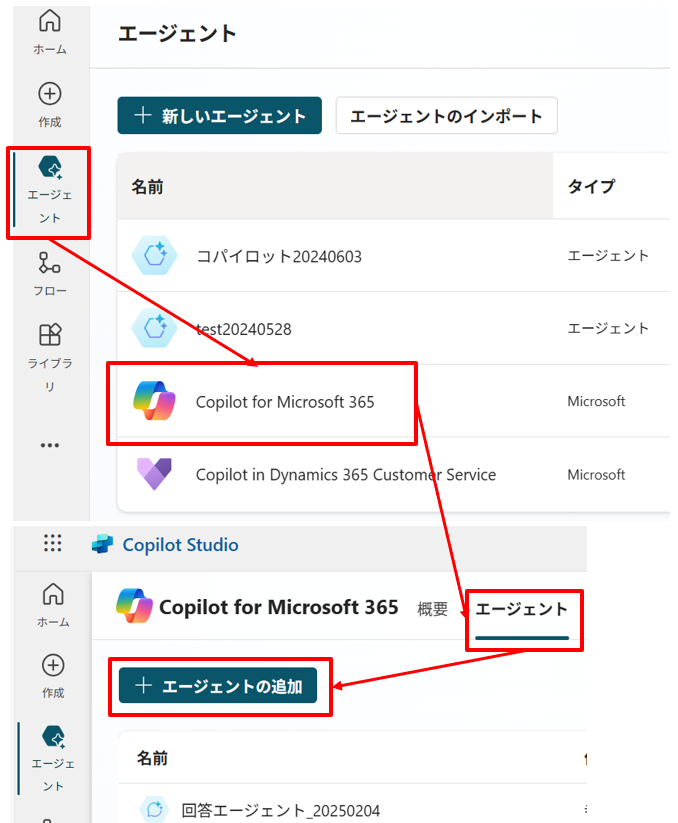Viewport: 678px width, 823px height.
Task: Click the タイプ column header
Action: click(x=591, y=186)
